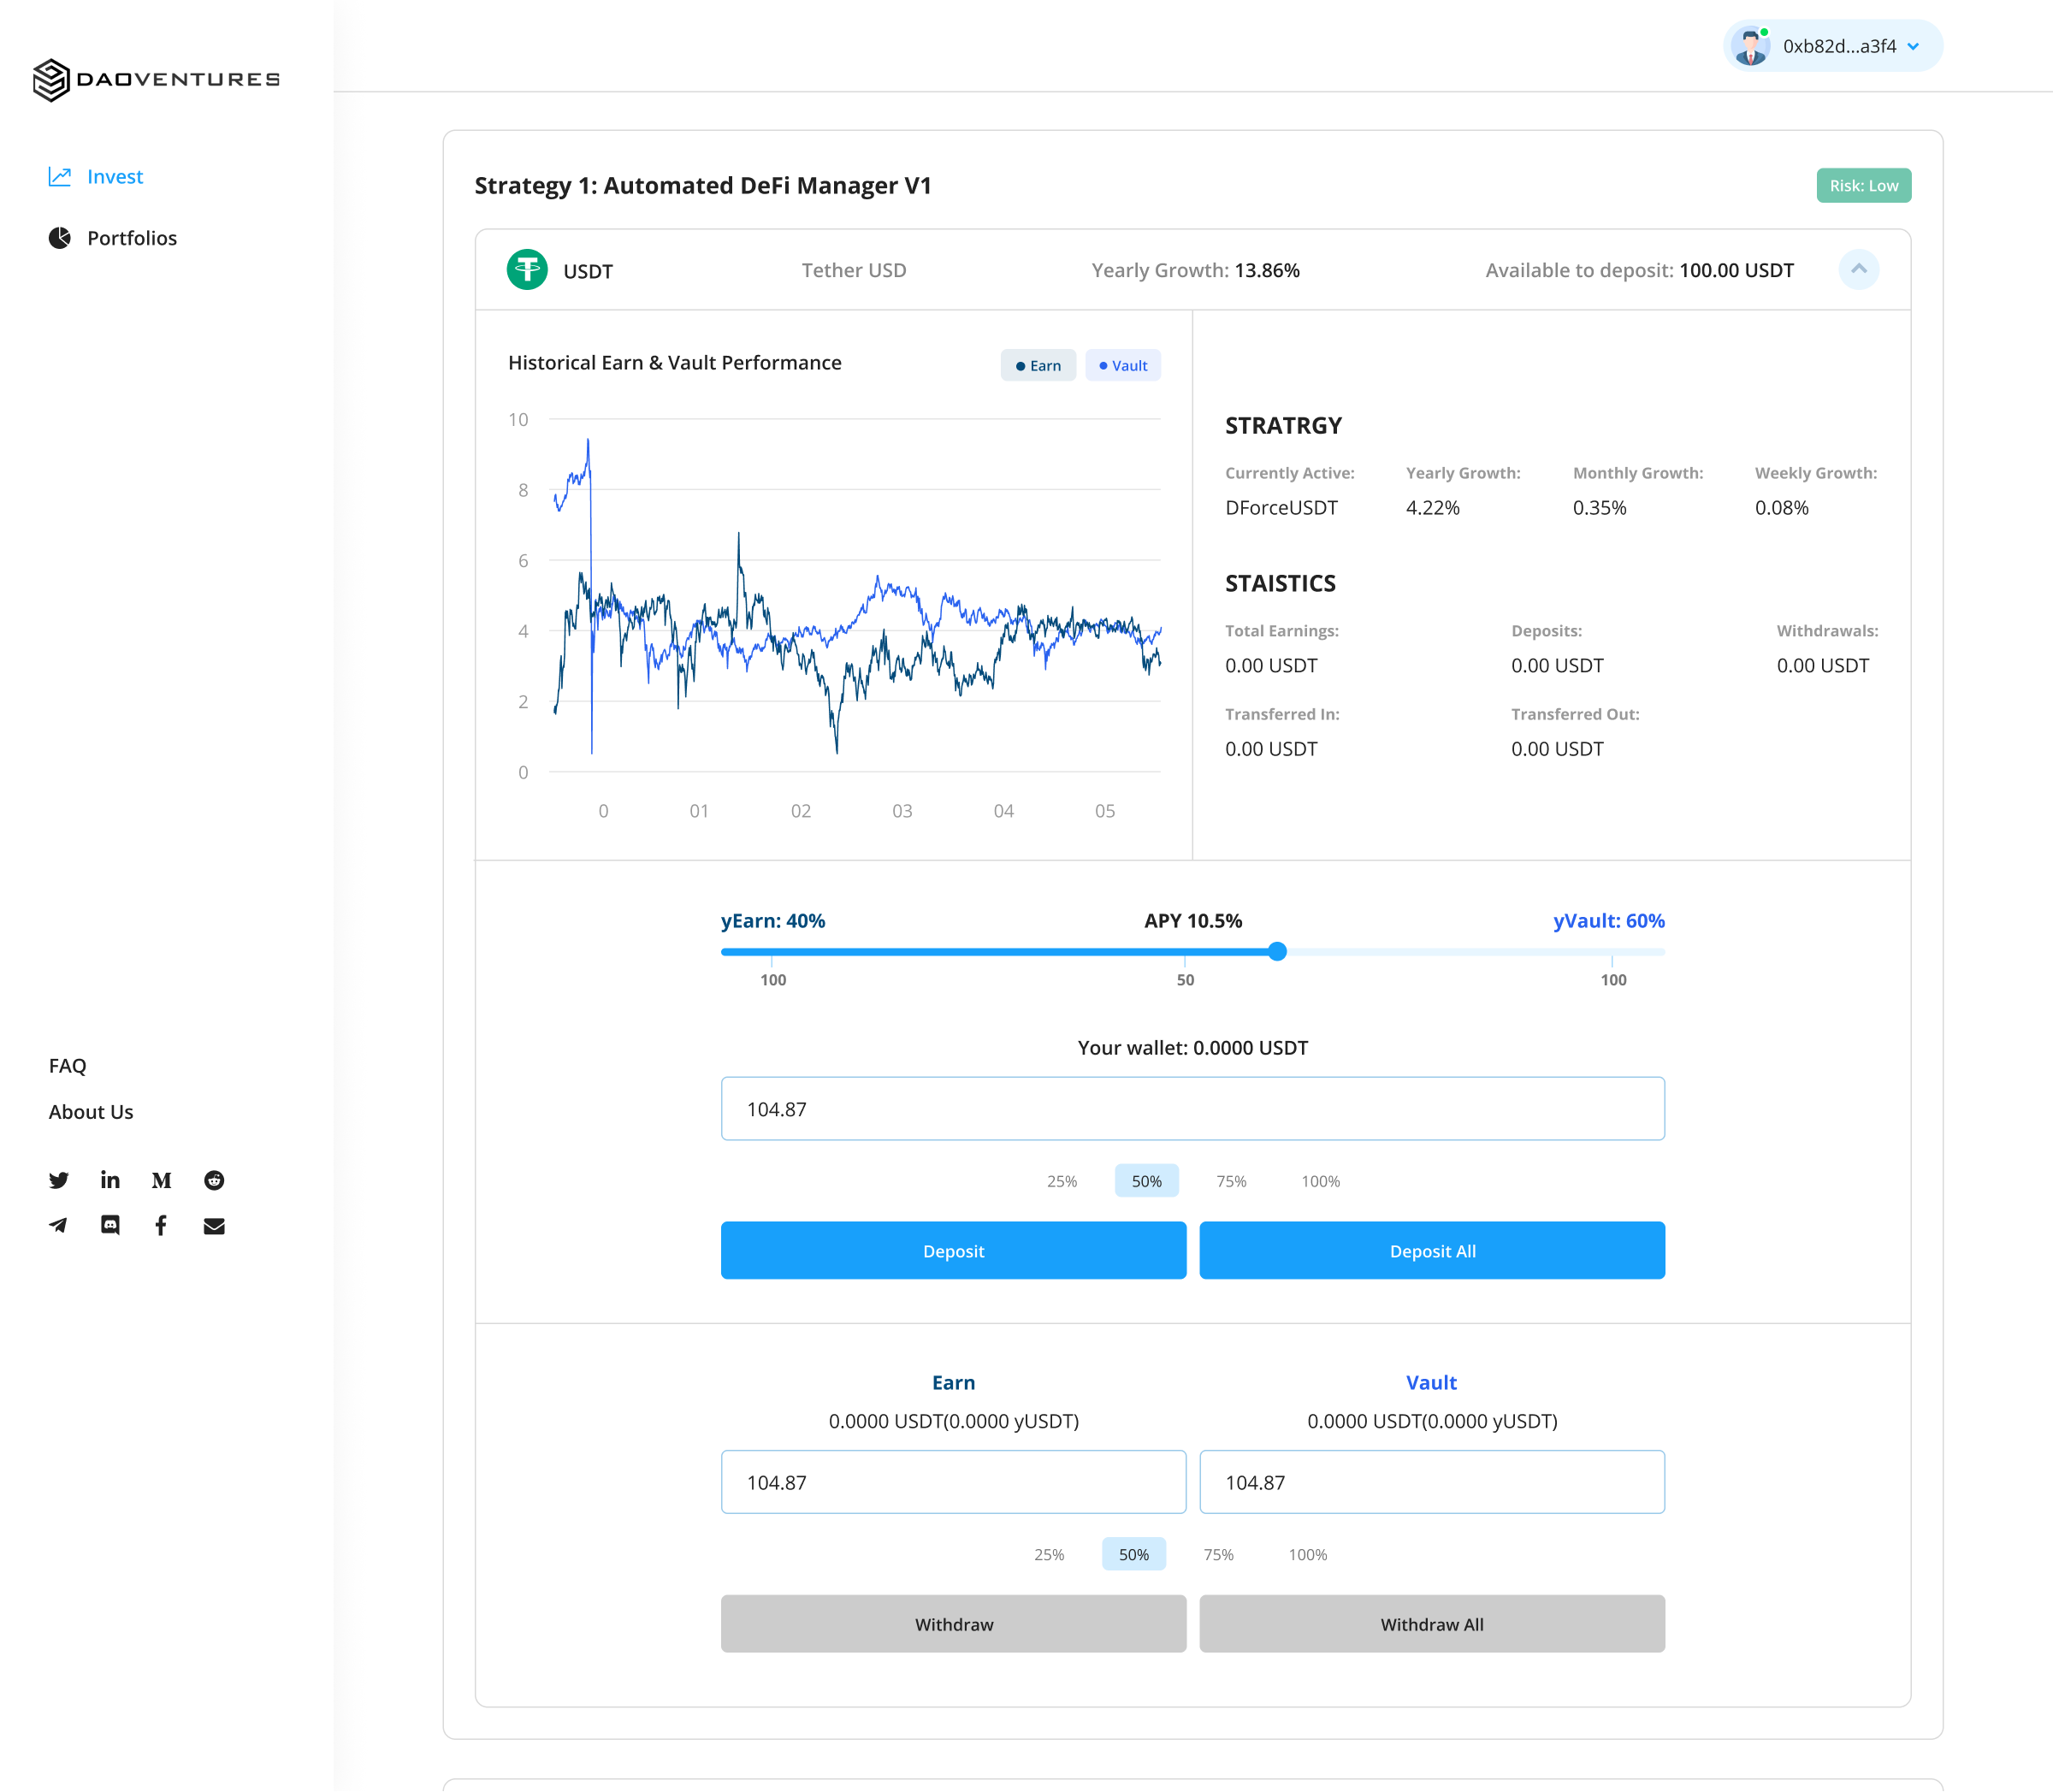Viewport: 2053px width, 1792px height.
Task: Click the Your wallet: 0.0000 USDT text
Action: [x=1192, y=1048]
